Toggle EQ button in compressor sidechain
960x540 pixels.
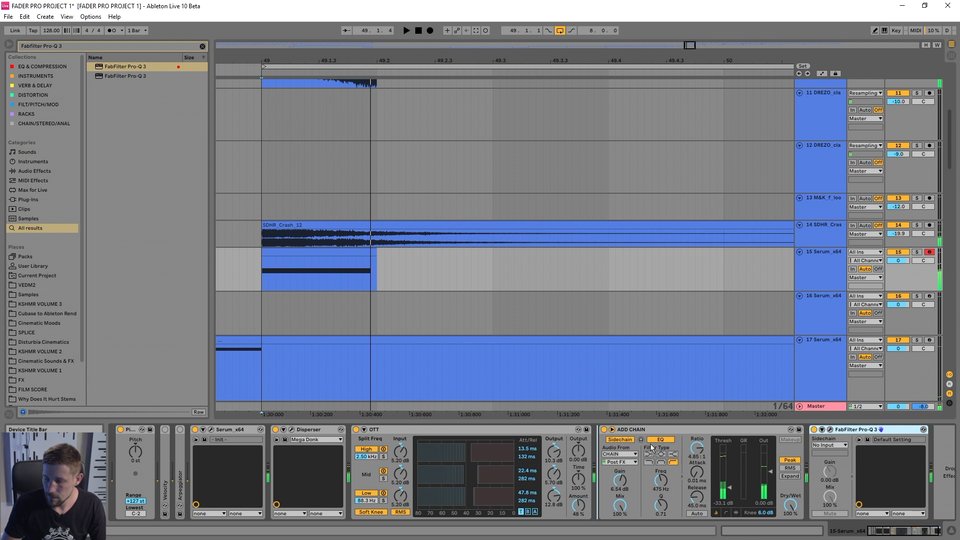click(660, 440)
